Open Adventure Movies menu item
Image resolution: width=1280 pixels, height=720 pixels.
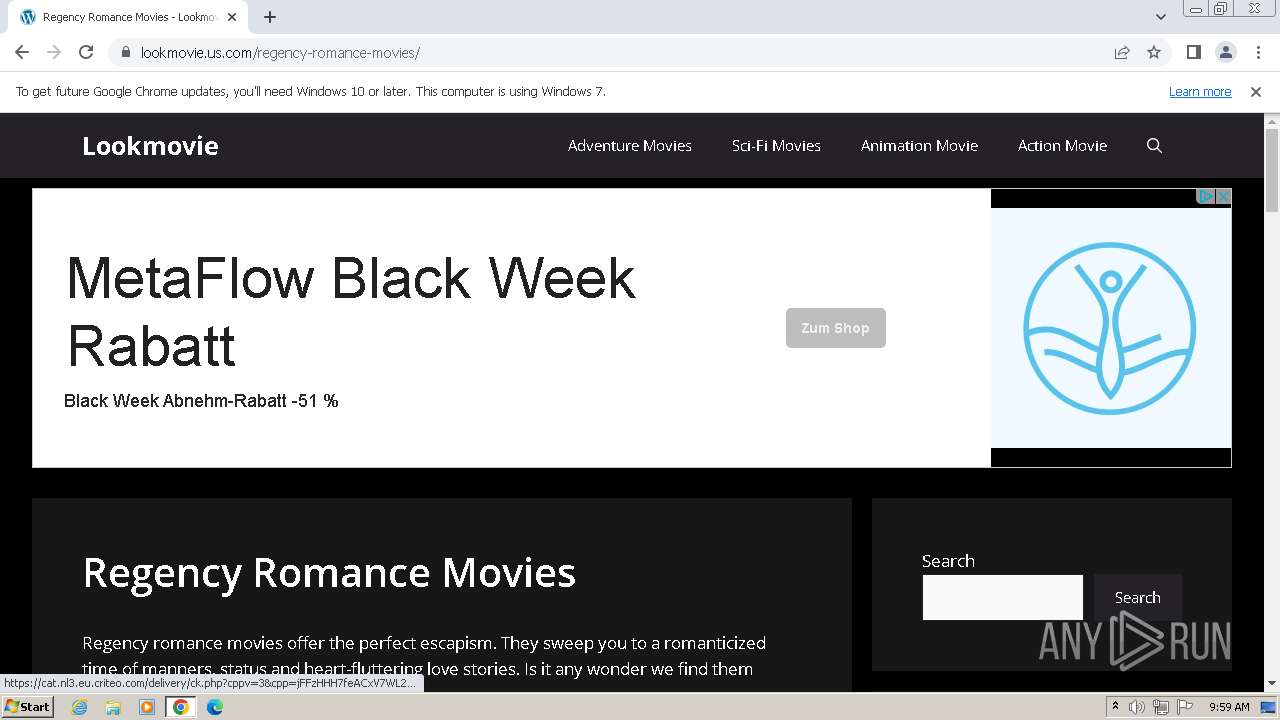630,145
